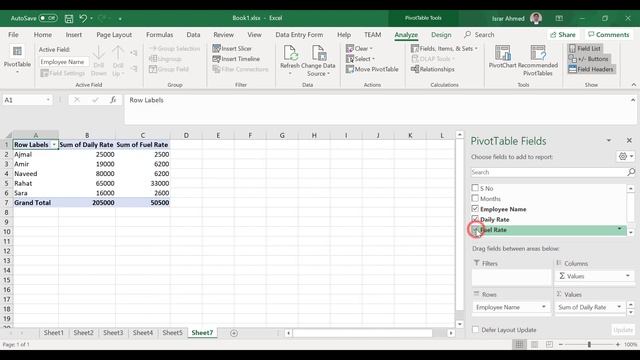Open Values dropdown in Columns area
Viewport: 640px width, 360px height.
(x=628, y=276)
